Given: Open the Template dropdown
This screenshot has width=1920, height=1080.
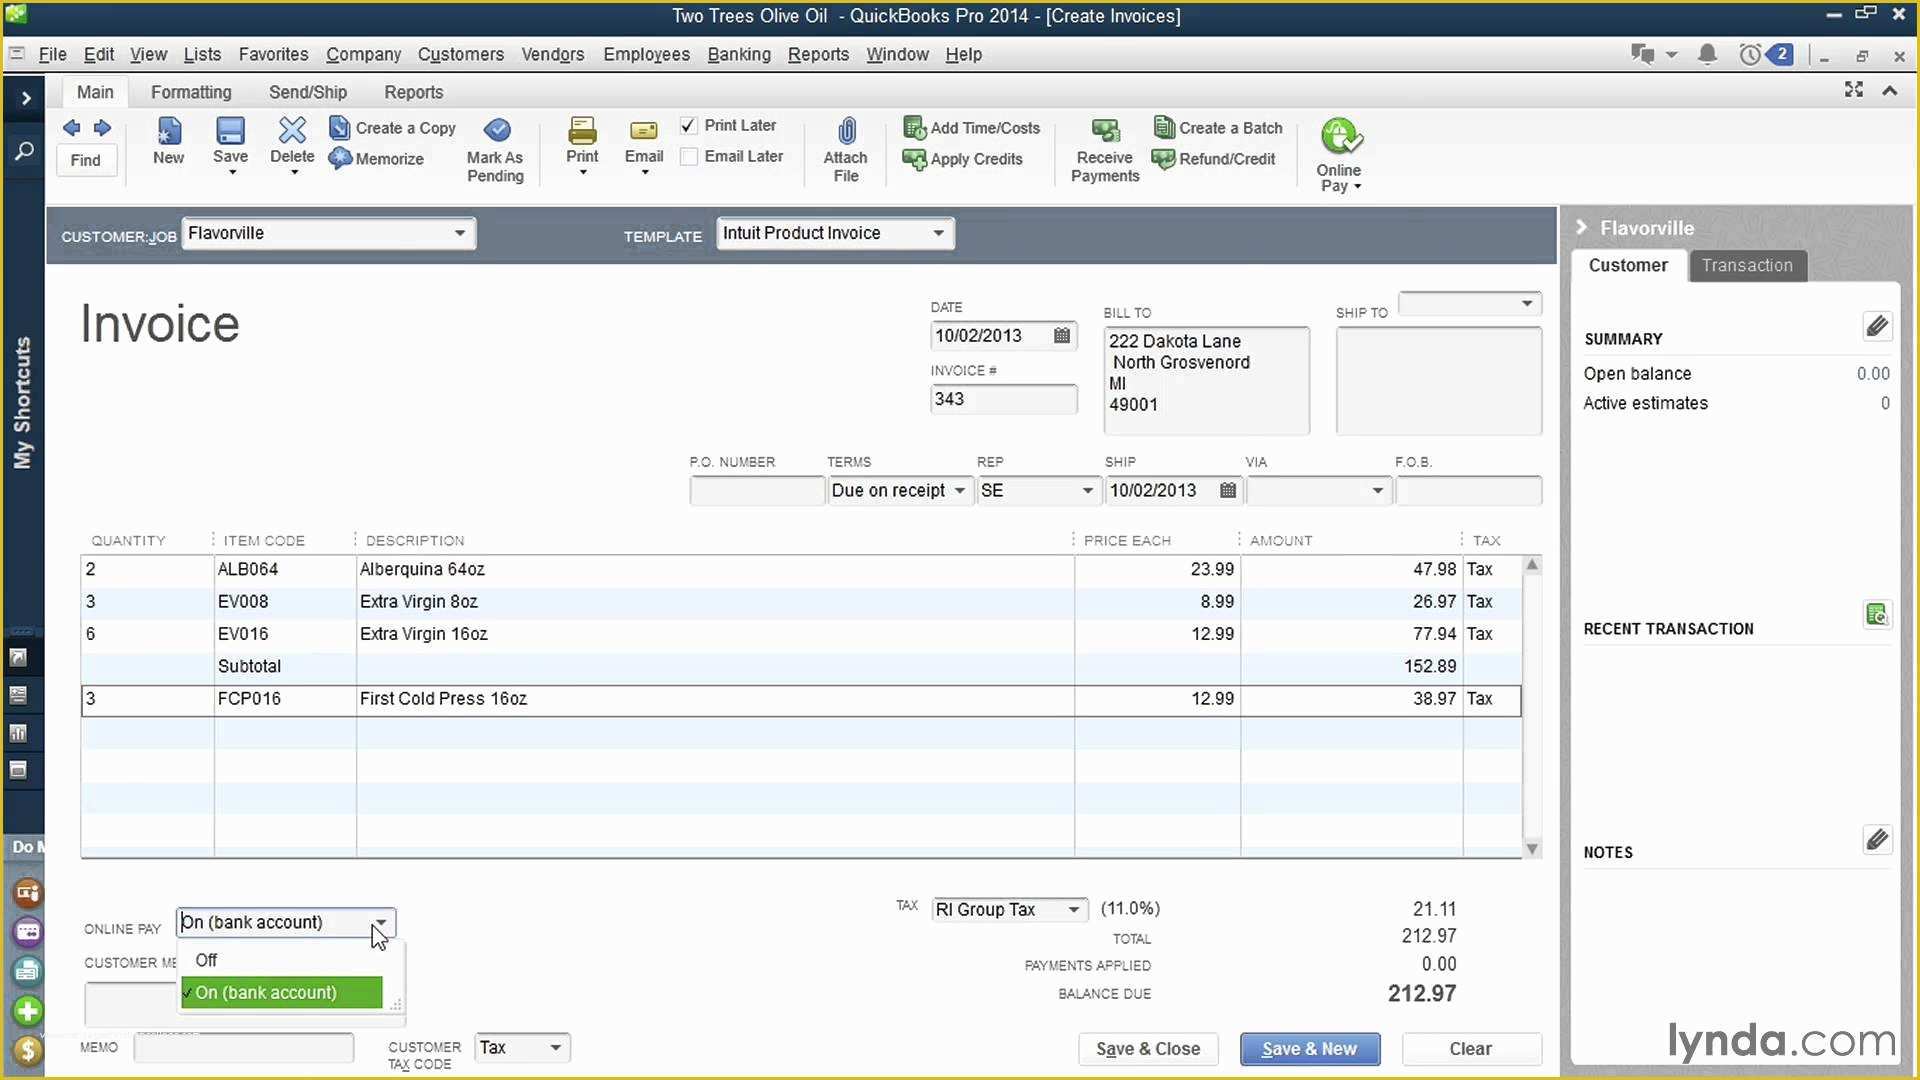Looking at the screenshot, I should click(938, 233).
